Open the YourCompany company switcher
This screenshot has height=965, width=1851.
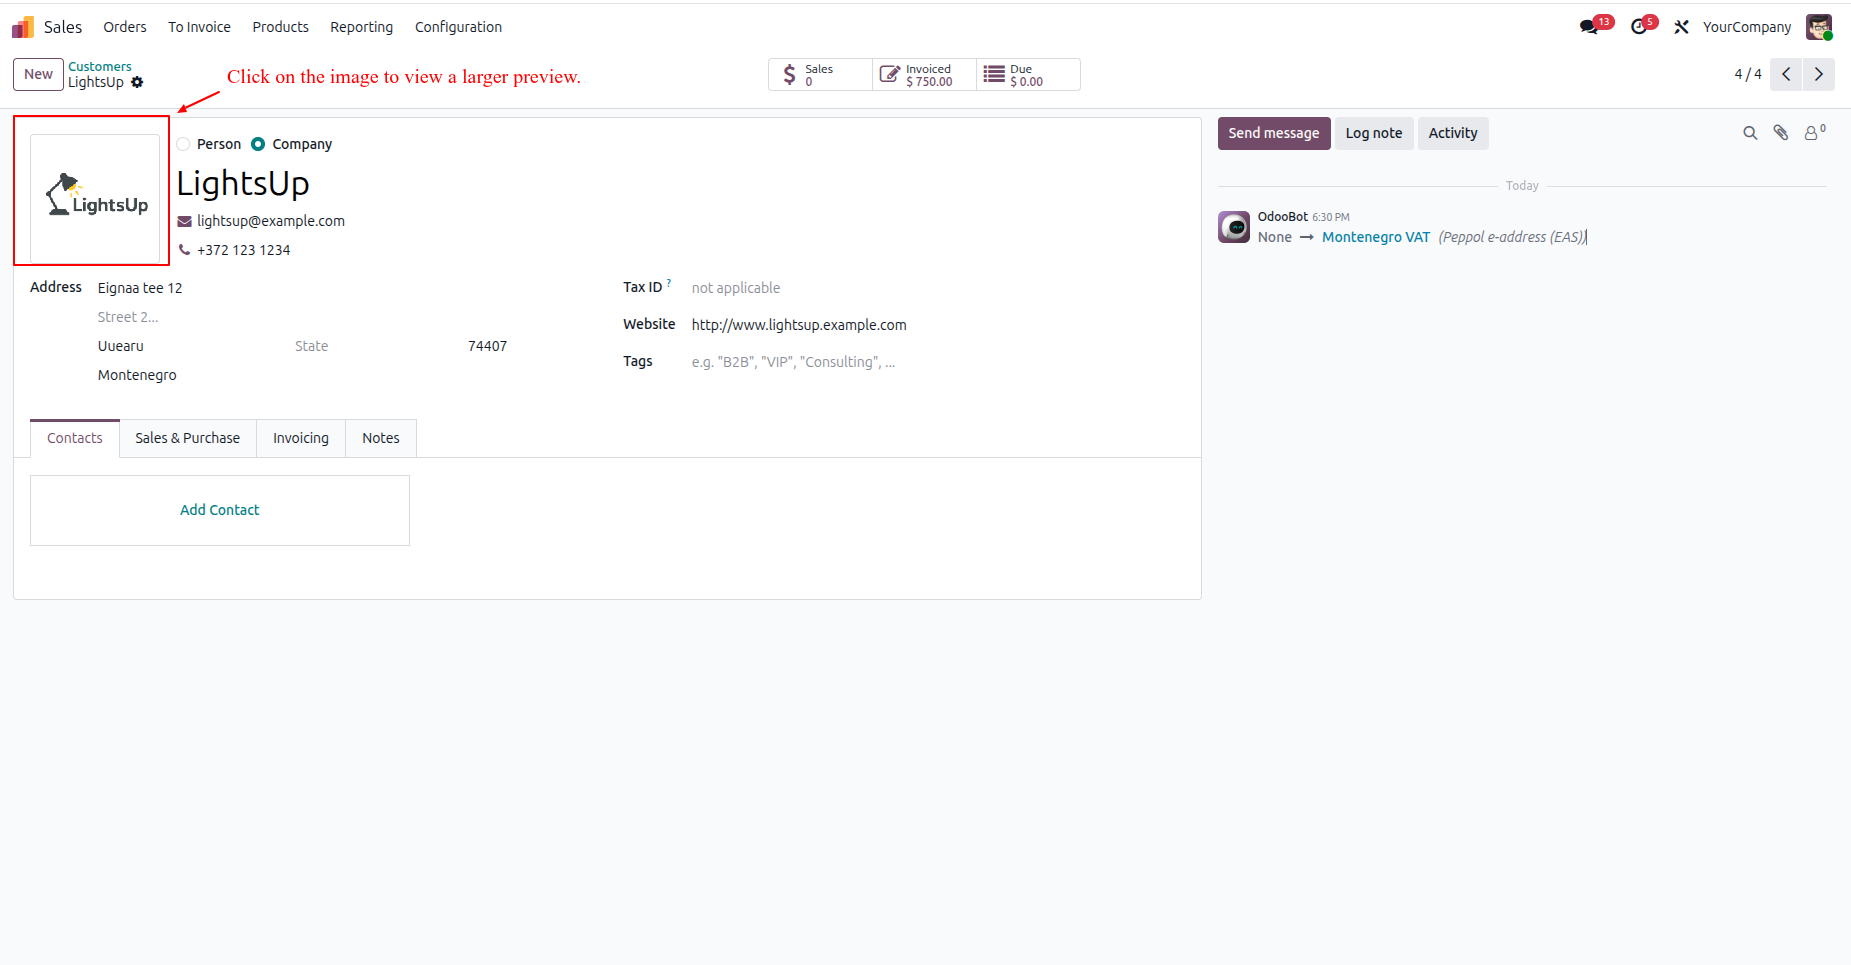point(1747,27)
